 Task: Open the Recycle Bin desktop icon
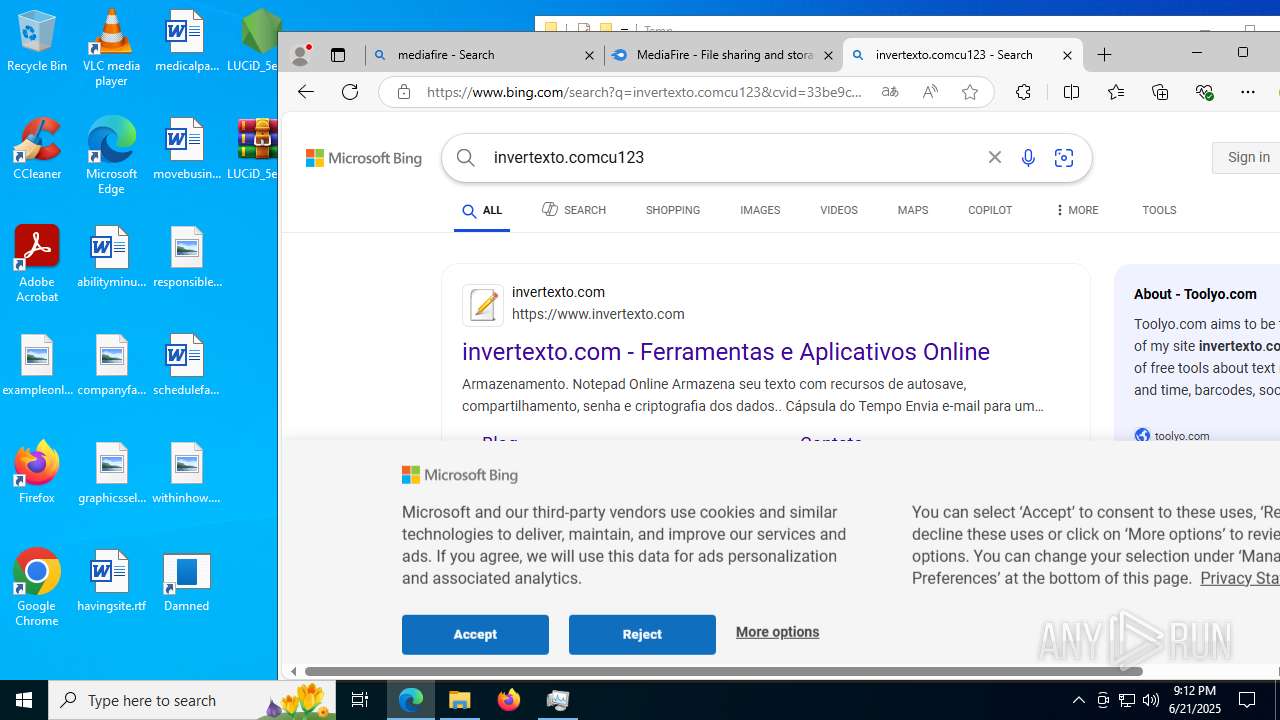pos(37,42)
